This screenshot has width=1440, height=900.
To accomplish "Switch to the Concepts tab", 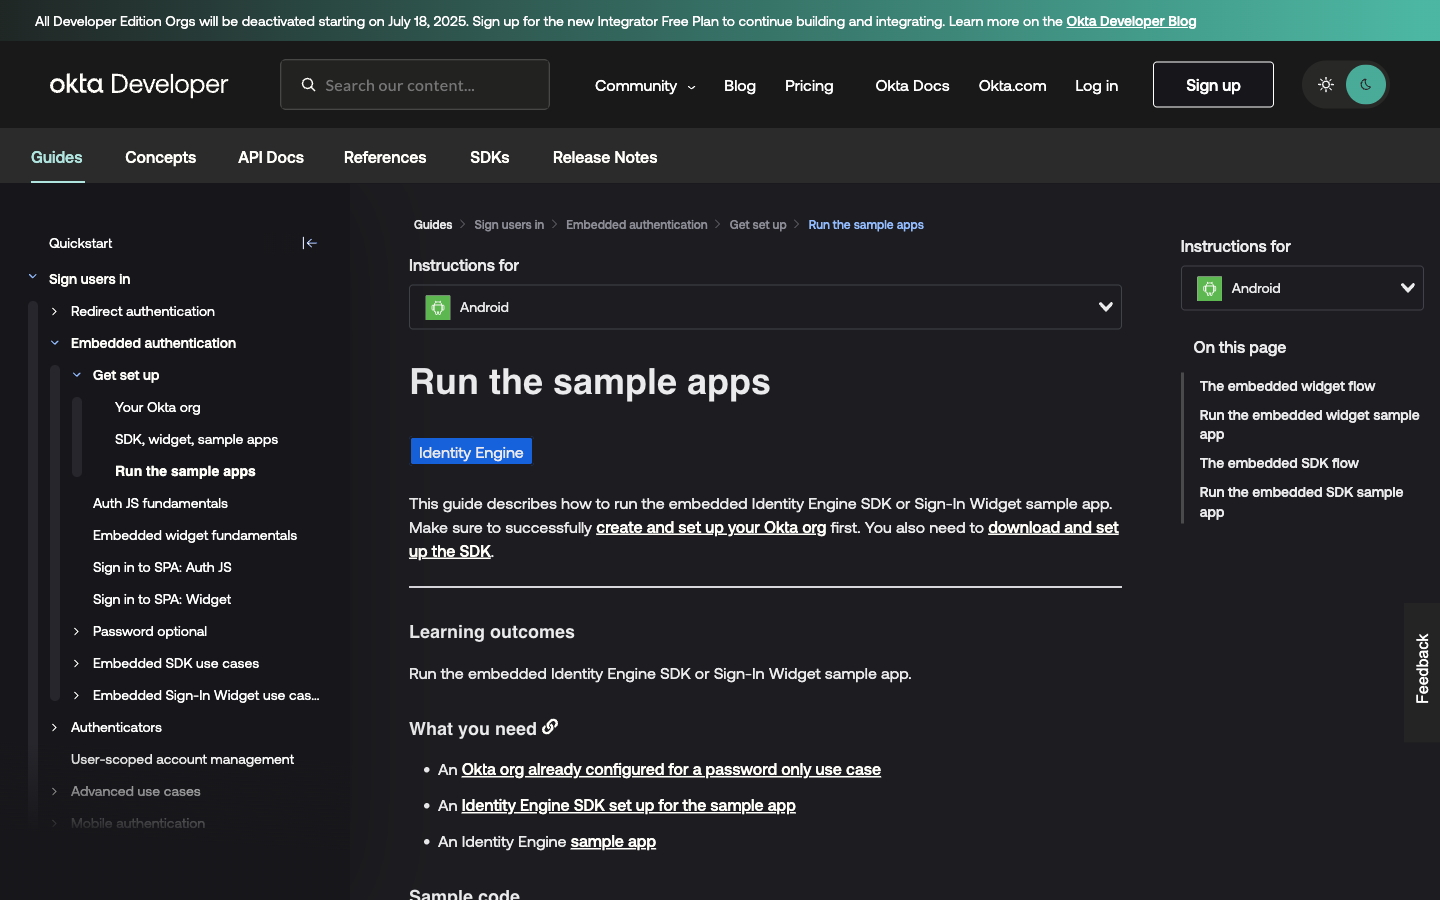I will pyautogui.click(x=160, y=157).
